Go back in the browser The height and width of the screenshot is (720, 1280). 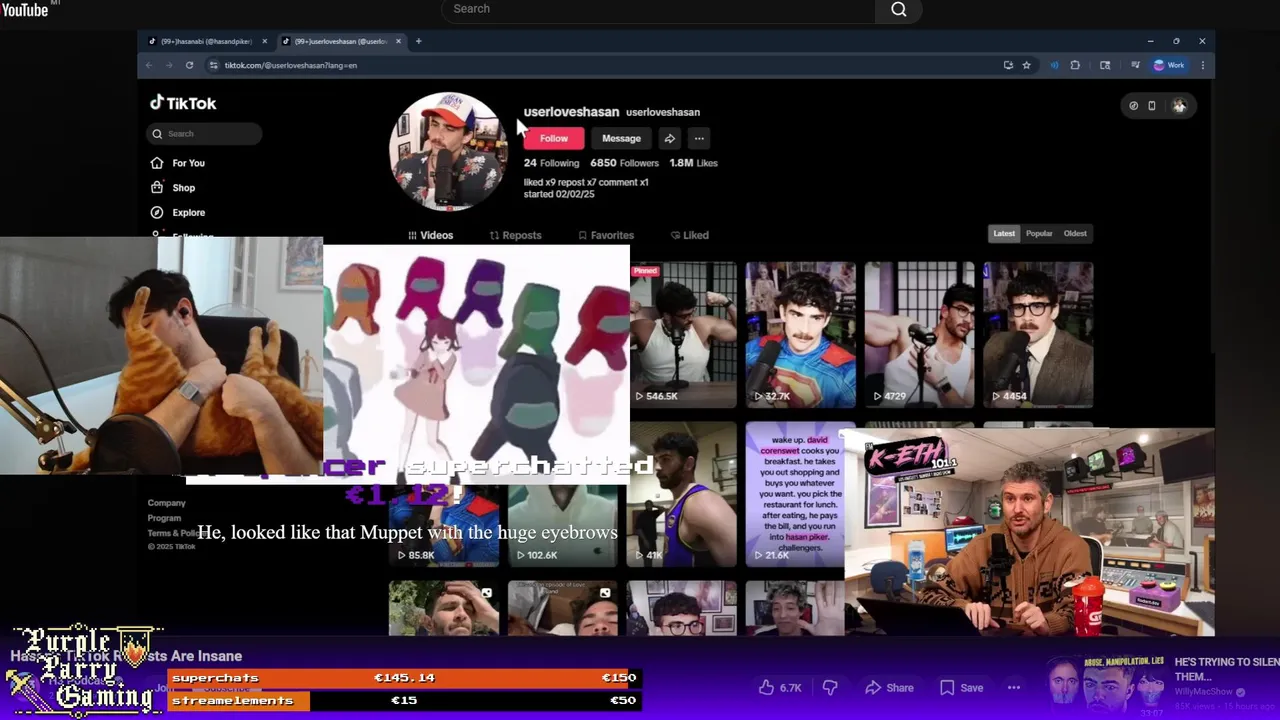coord(148,65)
